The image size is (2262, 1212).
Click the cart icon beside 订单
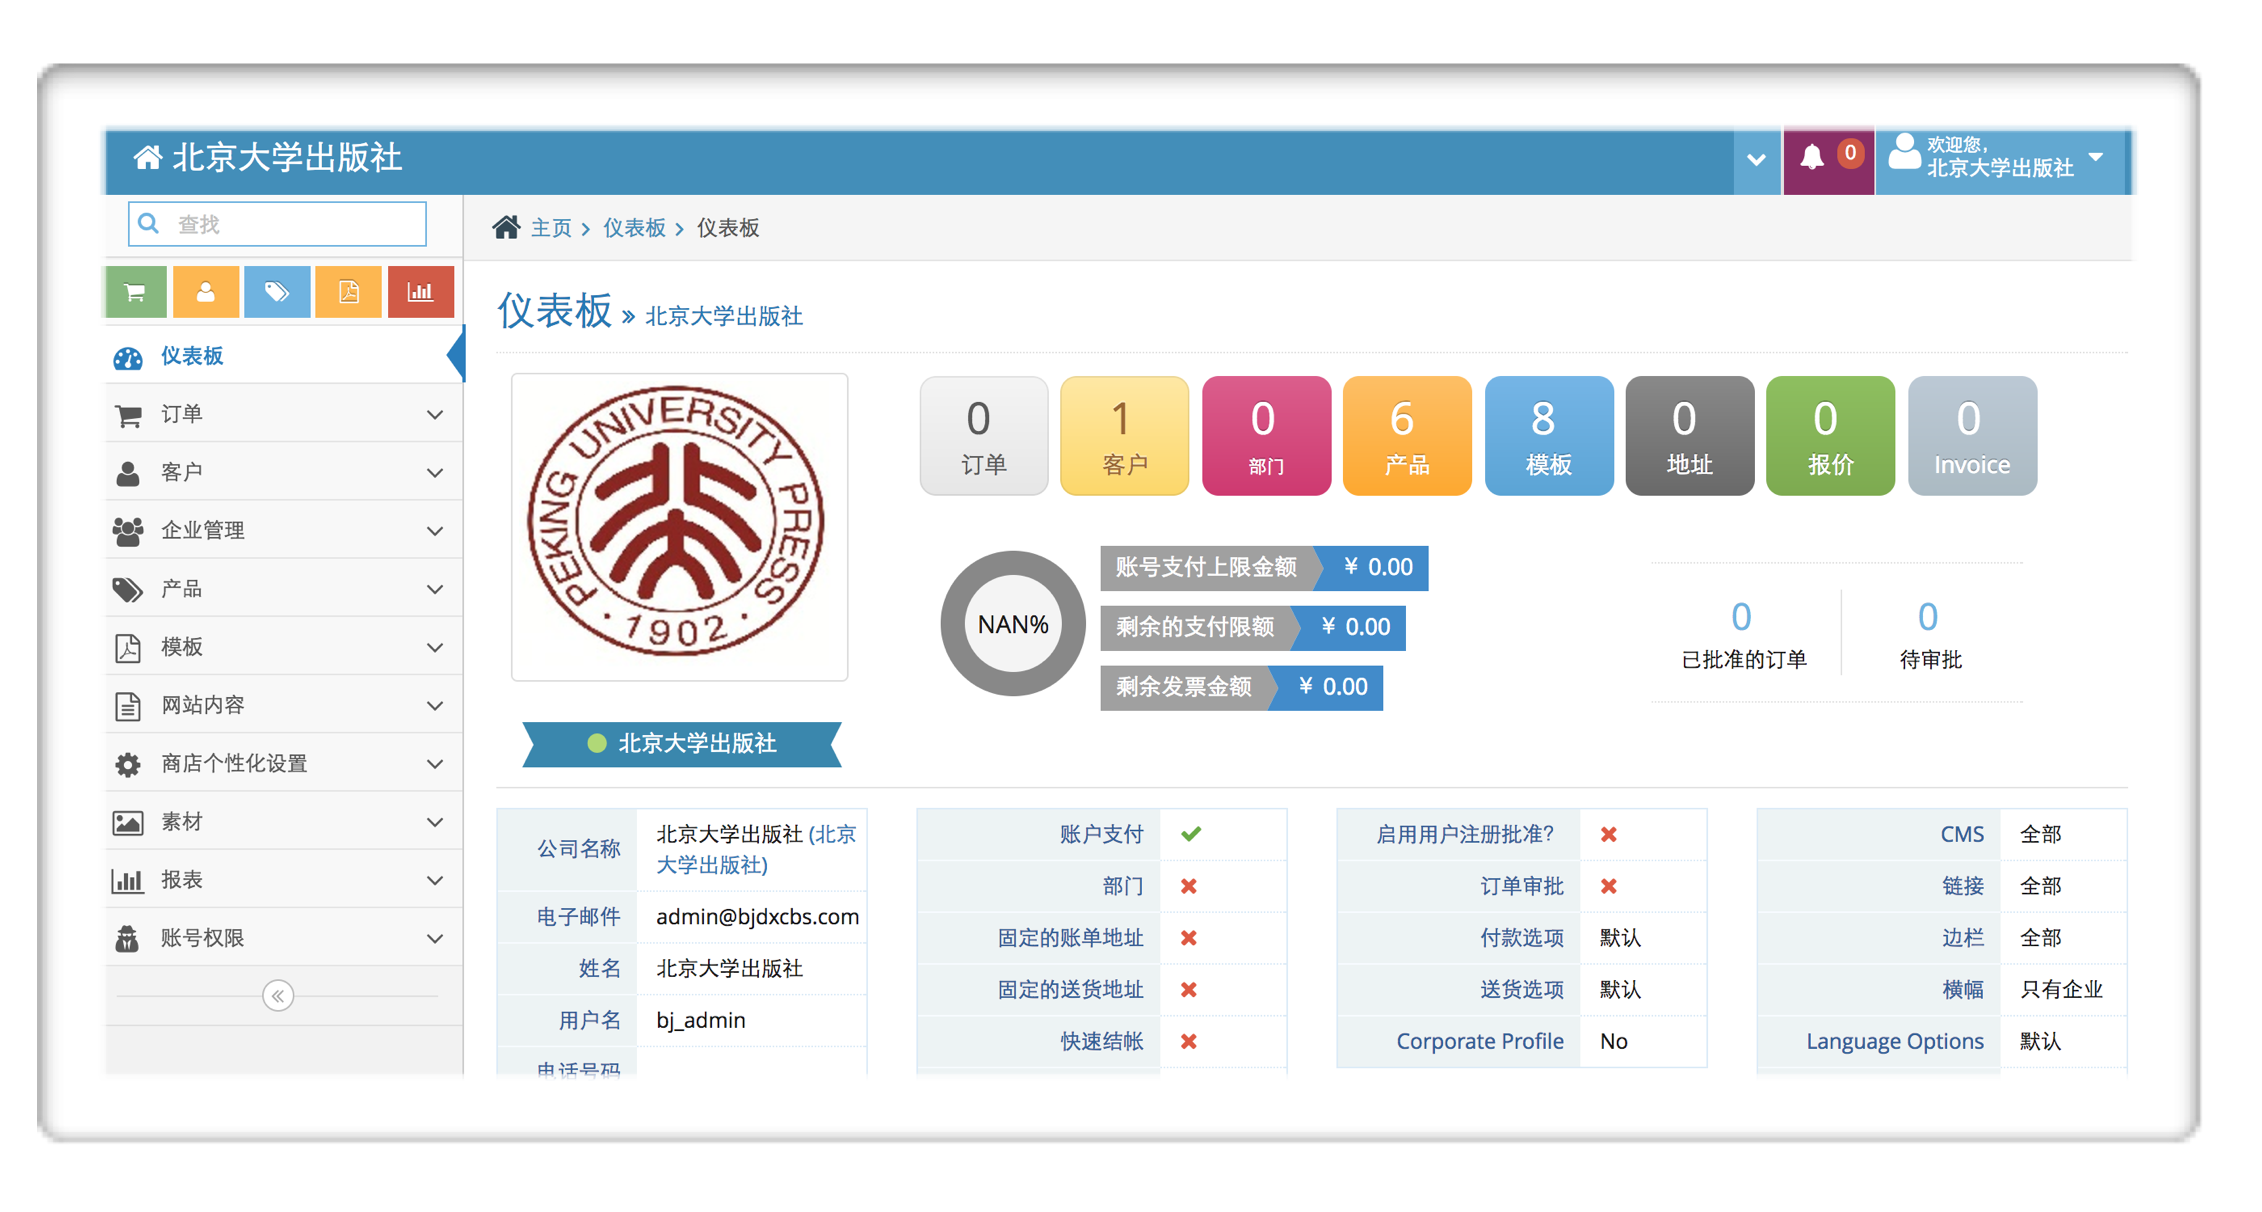(128, 415)
